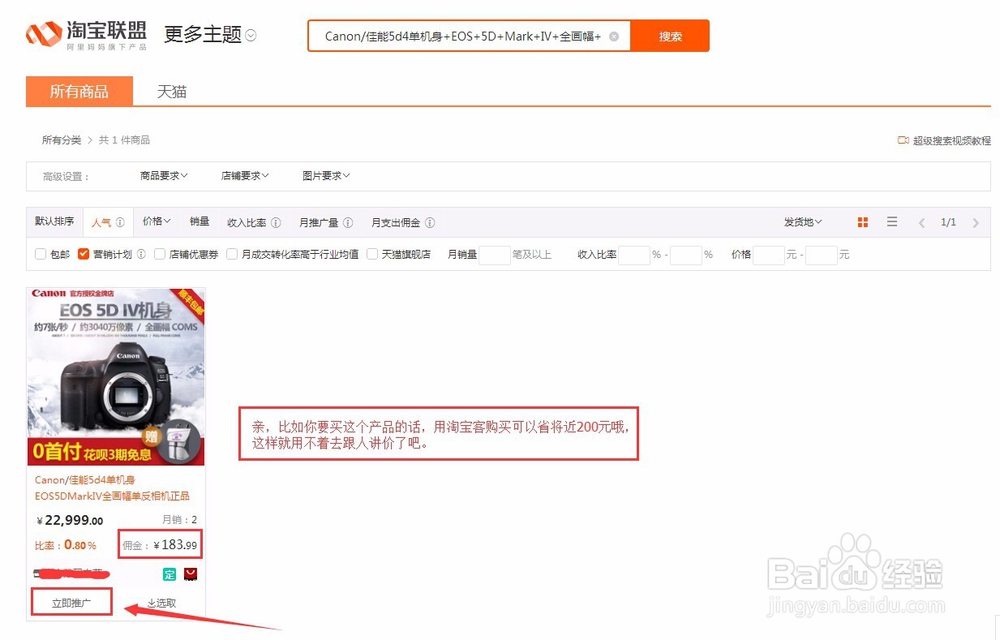This screenshot has height=640, width=1000.
Task: Click the 所有分类 breadcrumb
Action: click(61, 140)
